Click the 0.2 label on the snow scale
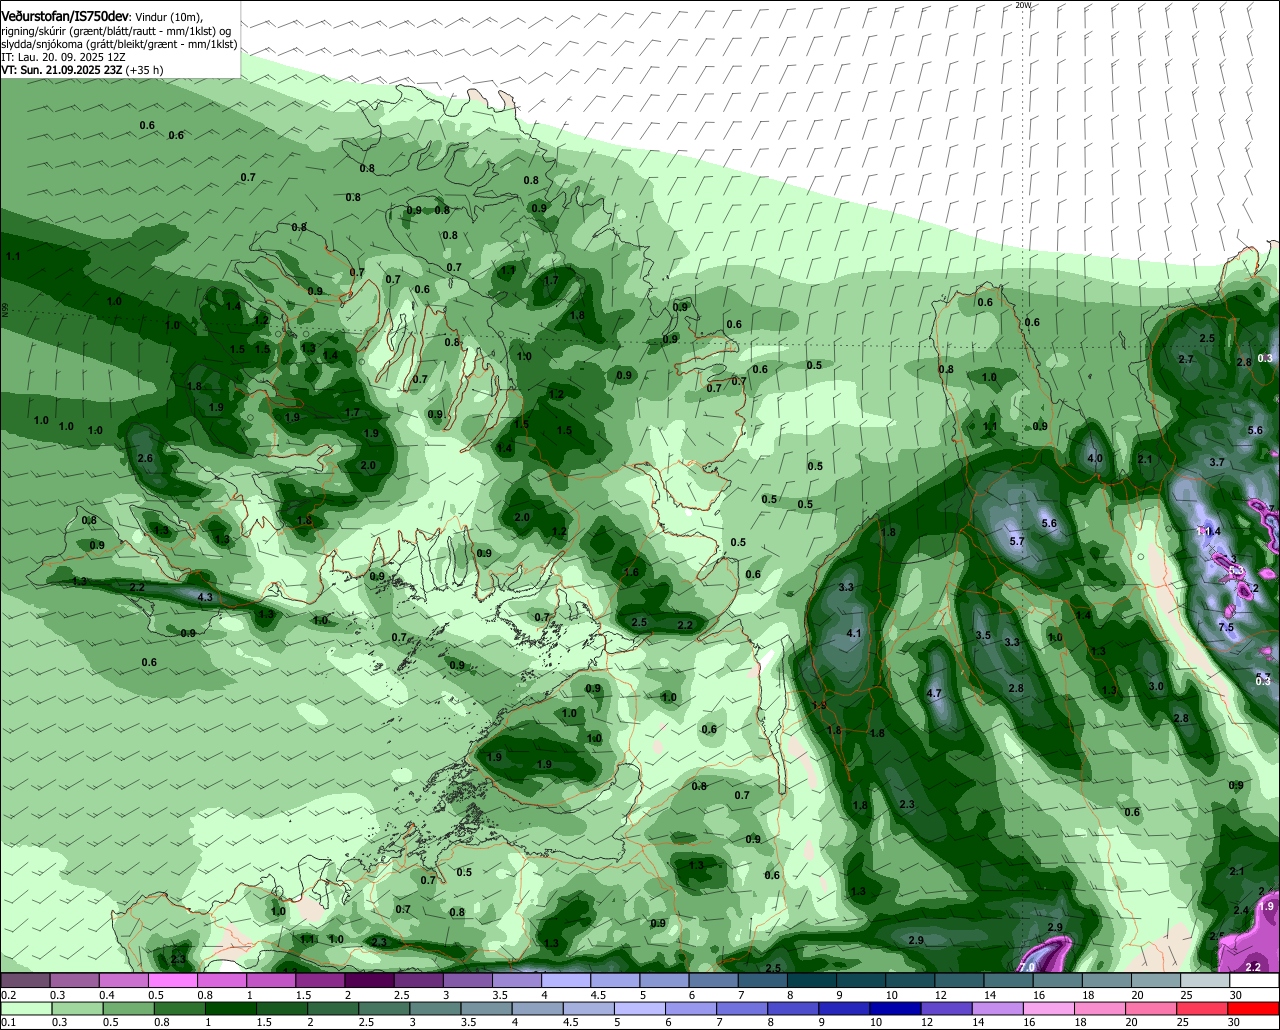 [x=8, y=995]
